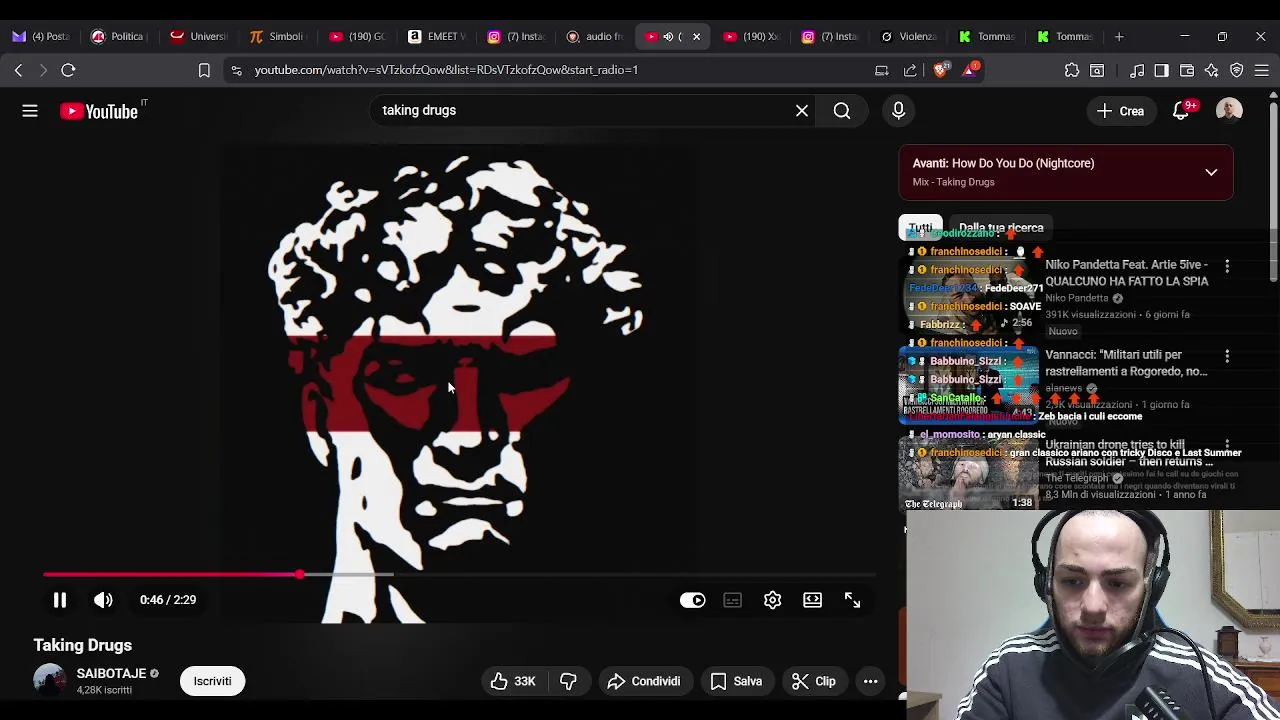Toggle subtitles captions button

point(732,600)
